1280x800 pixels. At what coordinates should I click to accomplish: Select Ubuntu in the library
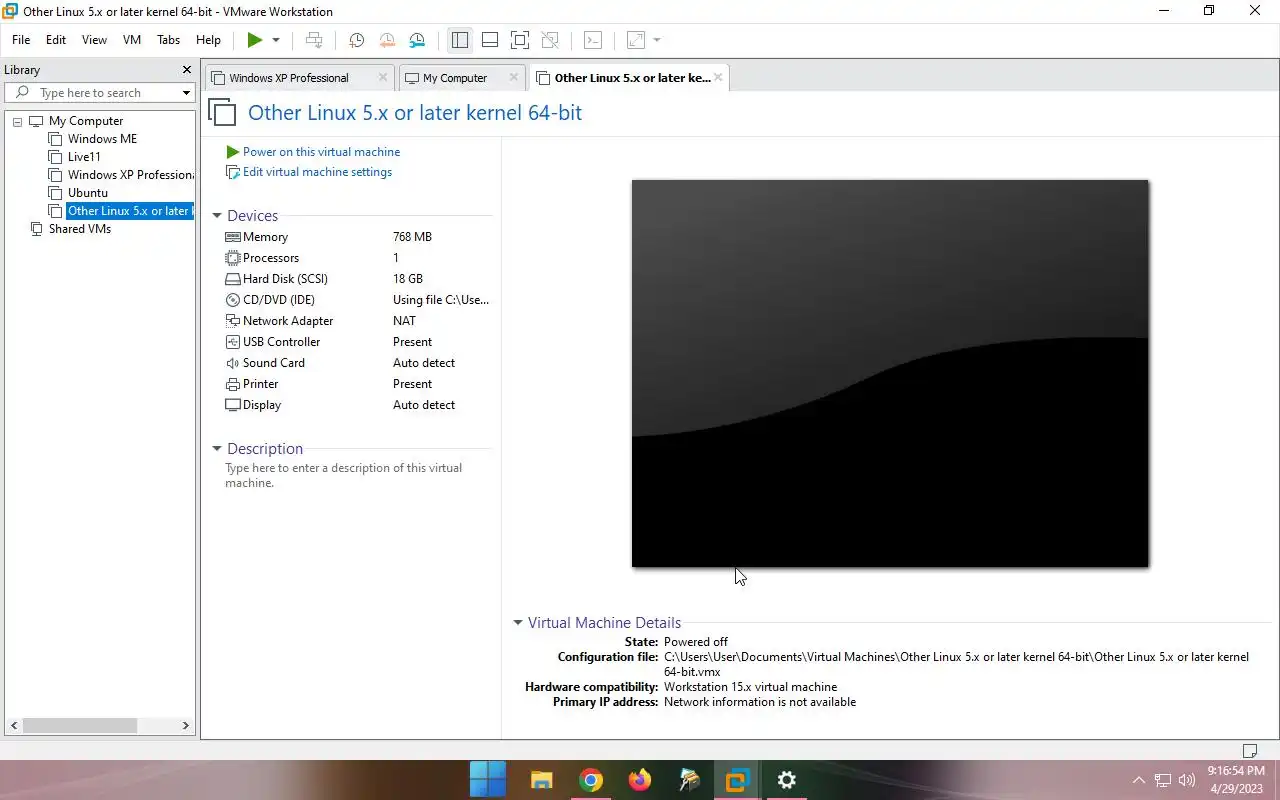point(88,193)
